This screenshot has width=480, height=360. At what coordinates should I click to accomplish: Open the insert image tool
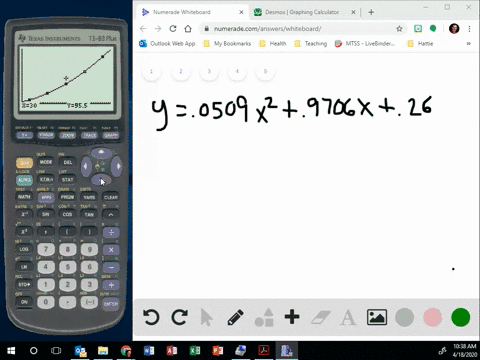(377, 317)
